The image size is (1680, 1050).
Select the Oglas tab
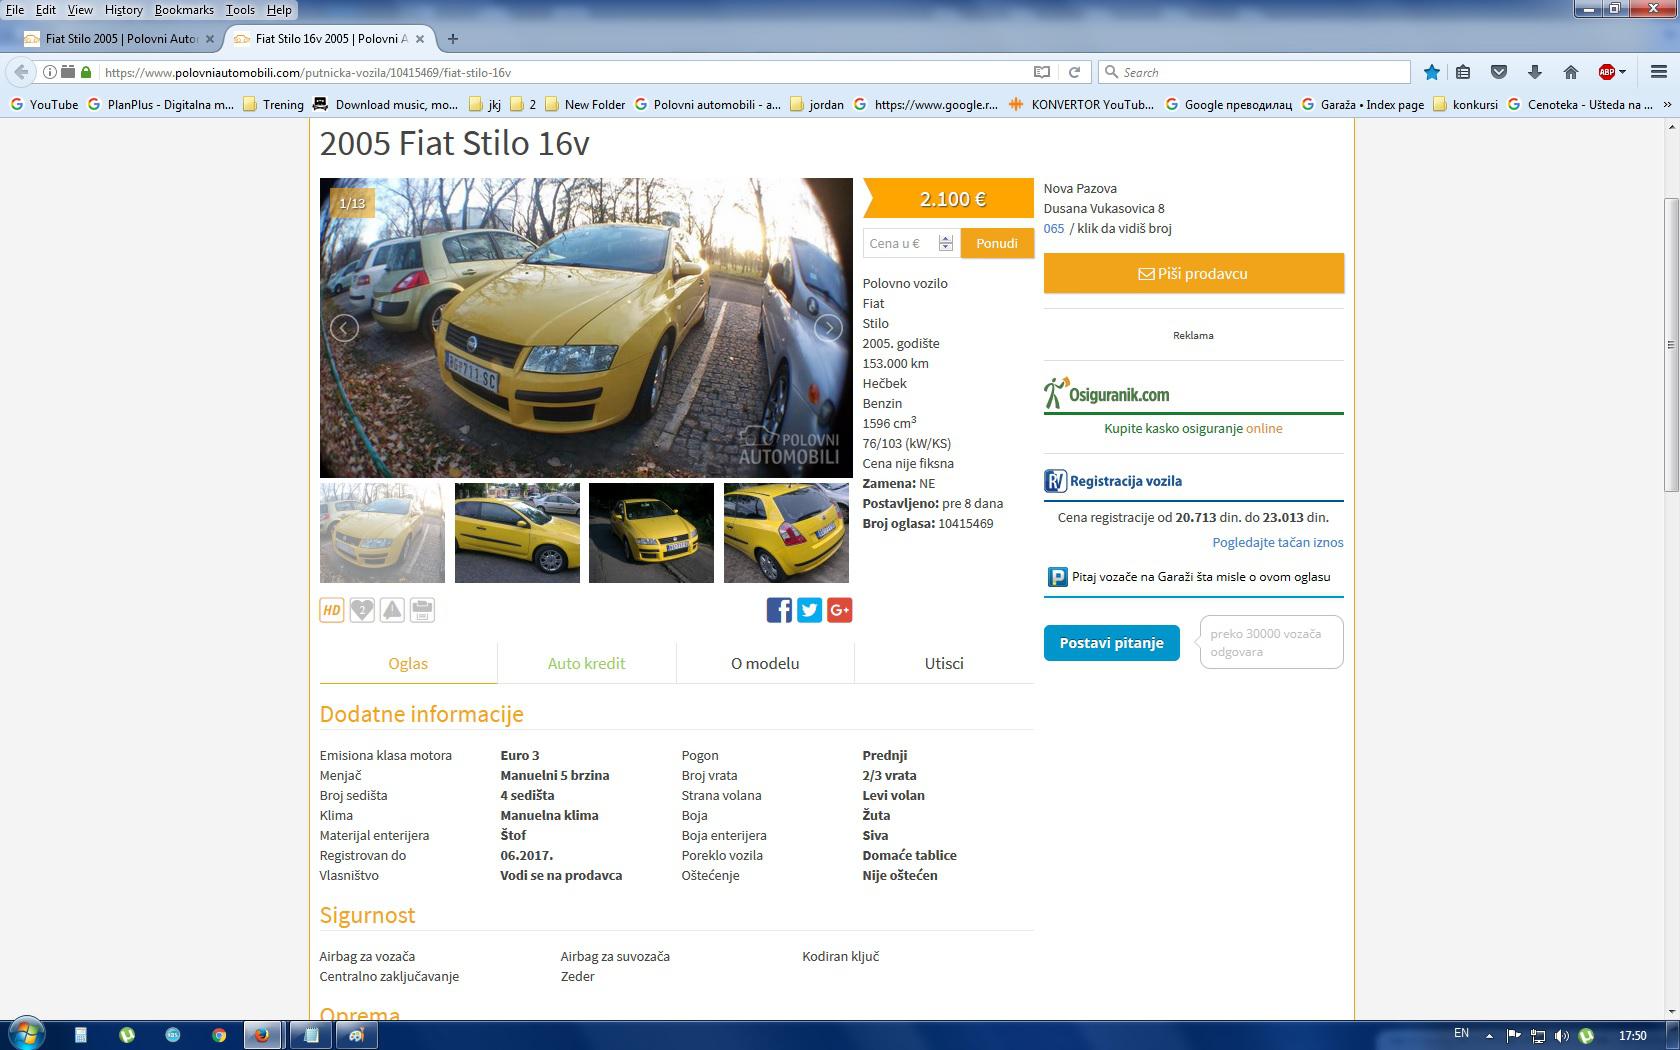pyautogui.click(x=408, y=663)
